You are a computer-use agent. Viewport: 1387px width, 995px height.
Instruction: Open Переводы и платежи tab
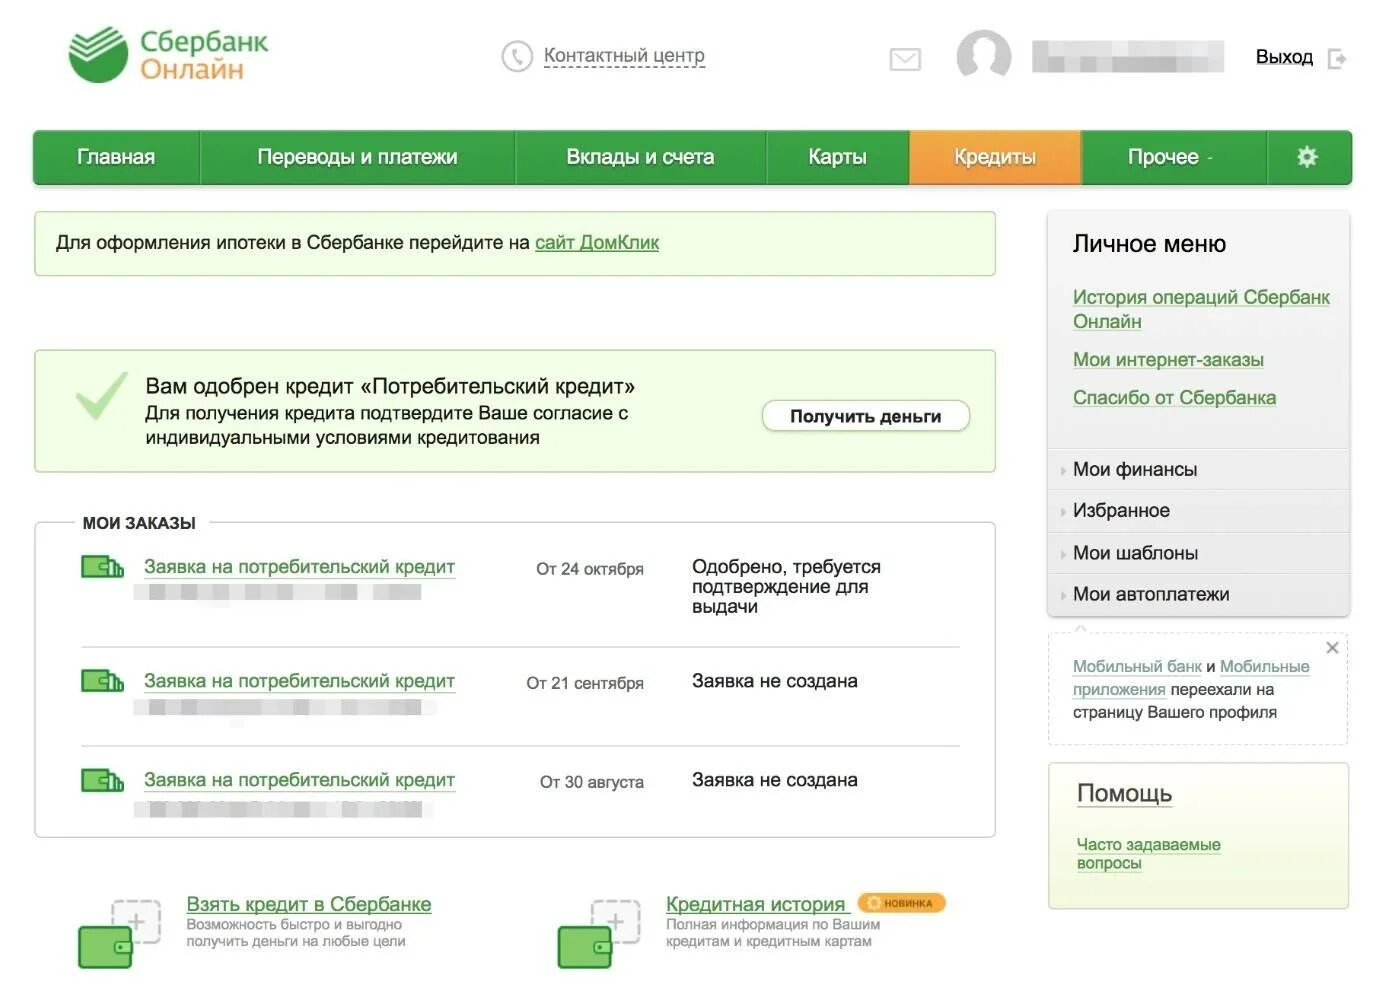click(357, 157)
